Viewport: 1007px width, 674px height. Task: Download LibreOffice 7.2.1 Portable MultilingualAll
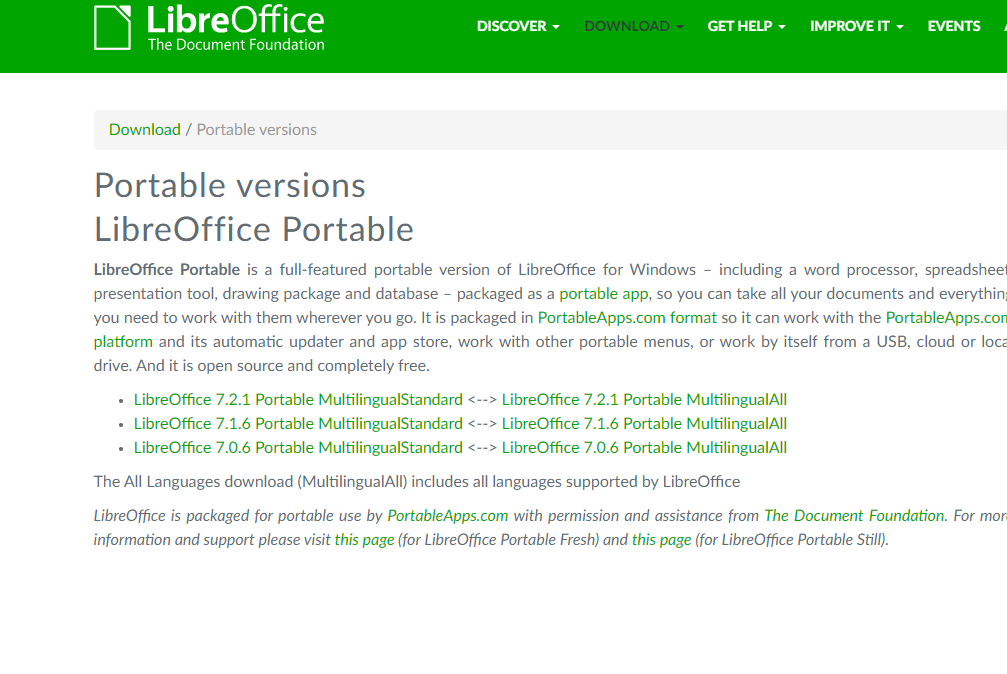coord(644,400)
